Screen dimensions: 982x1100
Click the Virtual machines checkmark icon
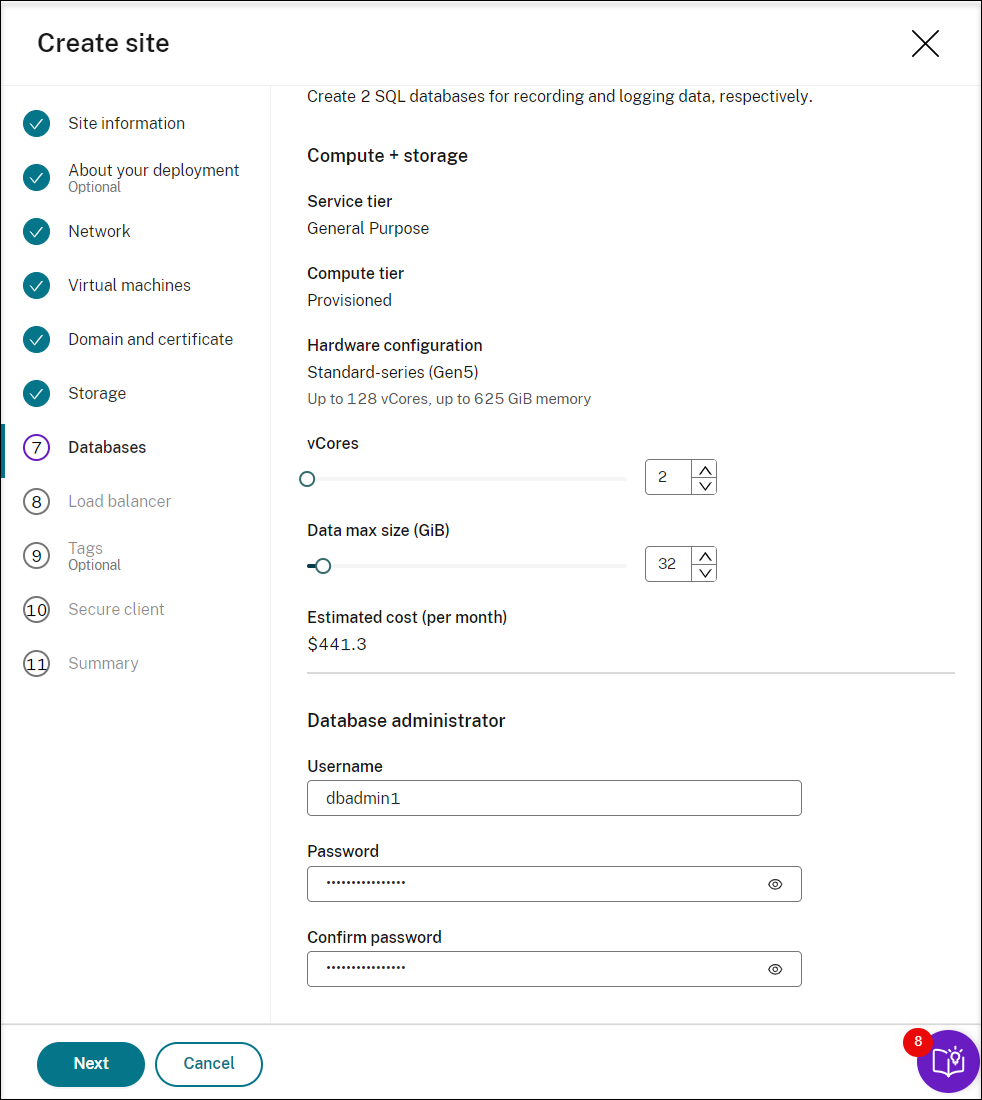tap(36, 285)
